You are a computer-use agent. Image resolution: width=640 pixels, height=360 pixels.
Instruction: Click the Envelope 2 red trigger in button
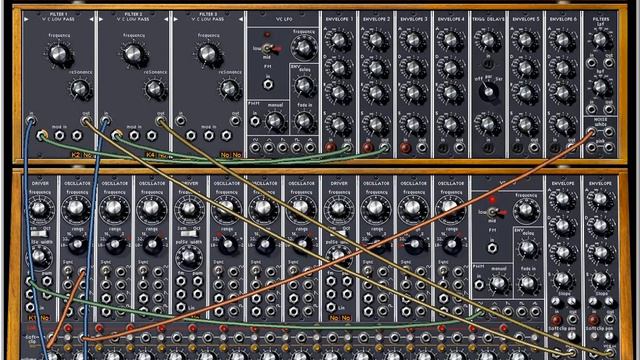point(367,147)
